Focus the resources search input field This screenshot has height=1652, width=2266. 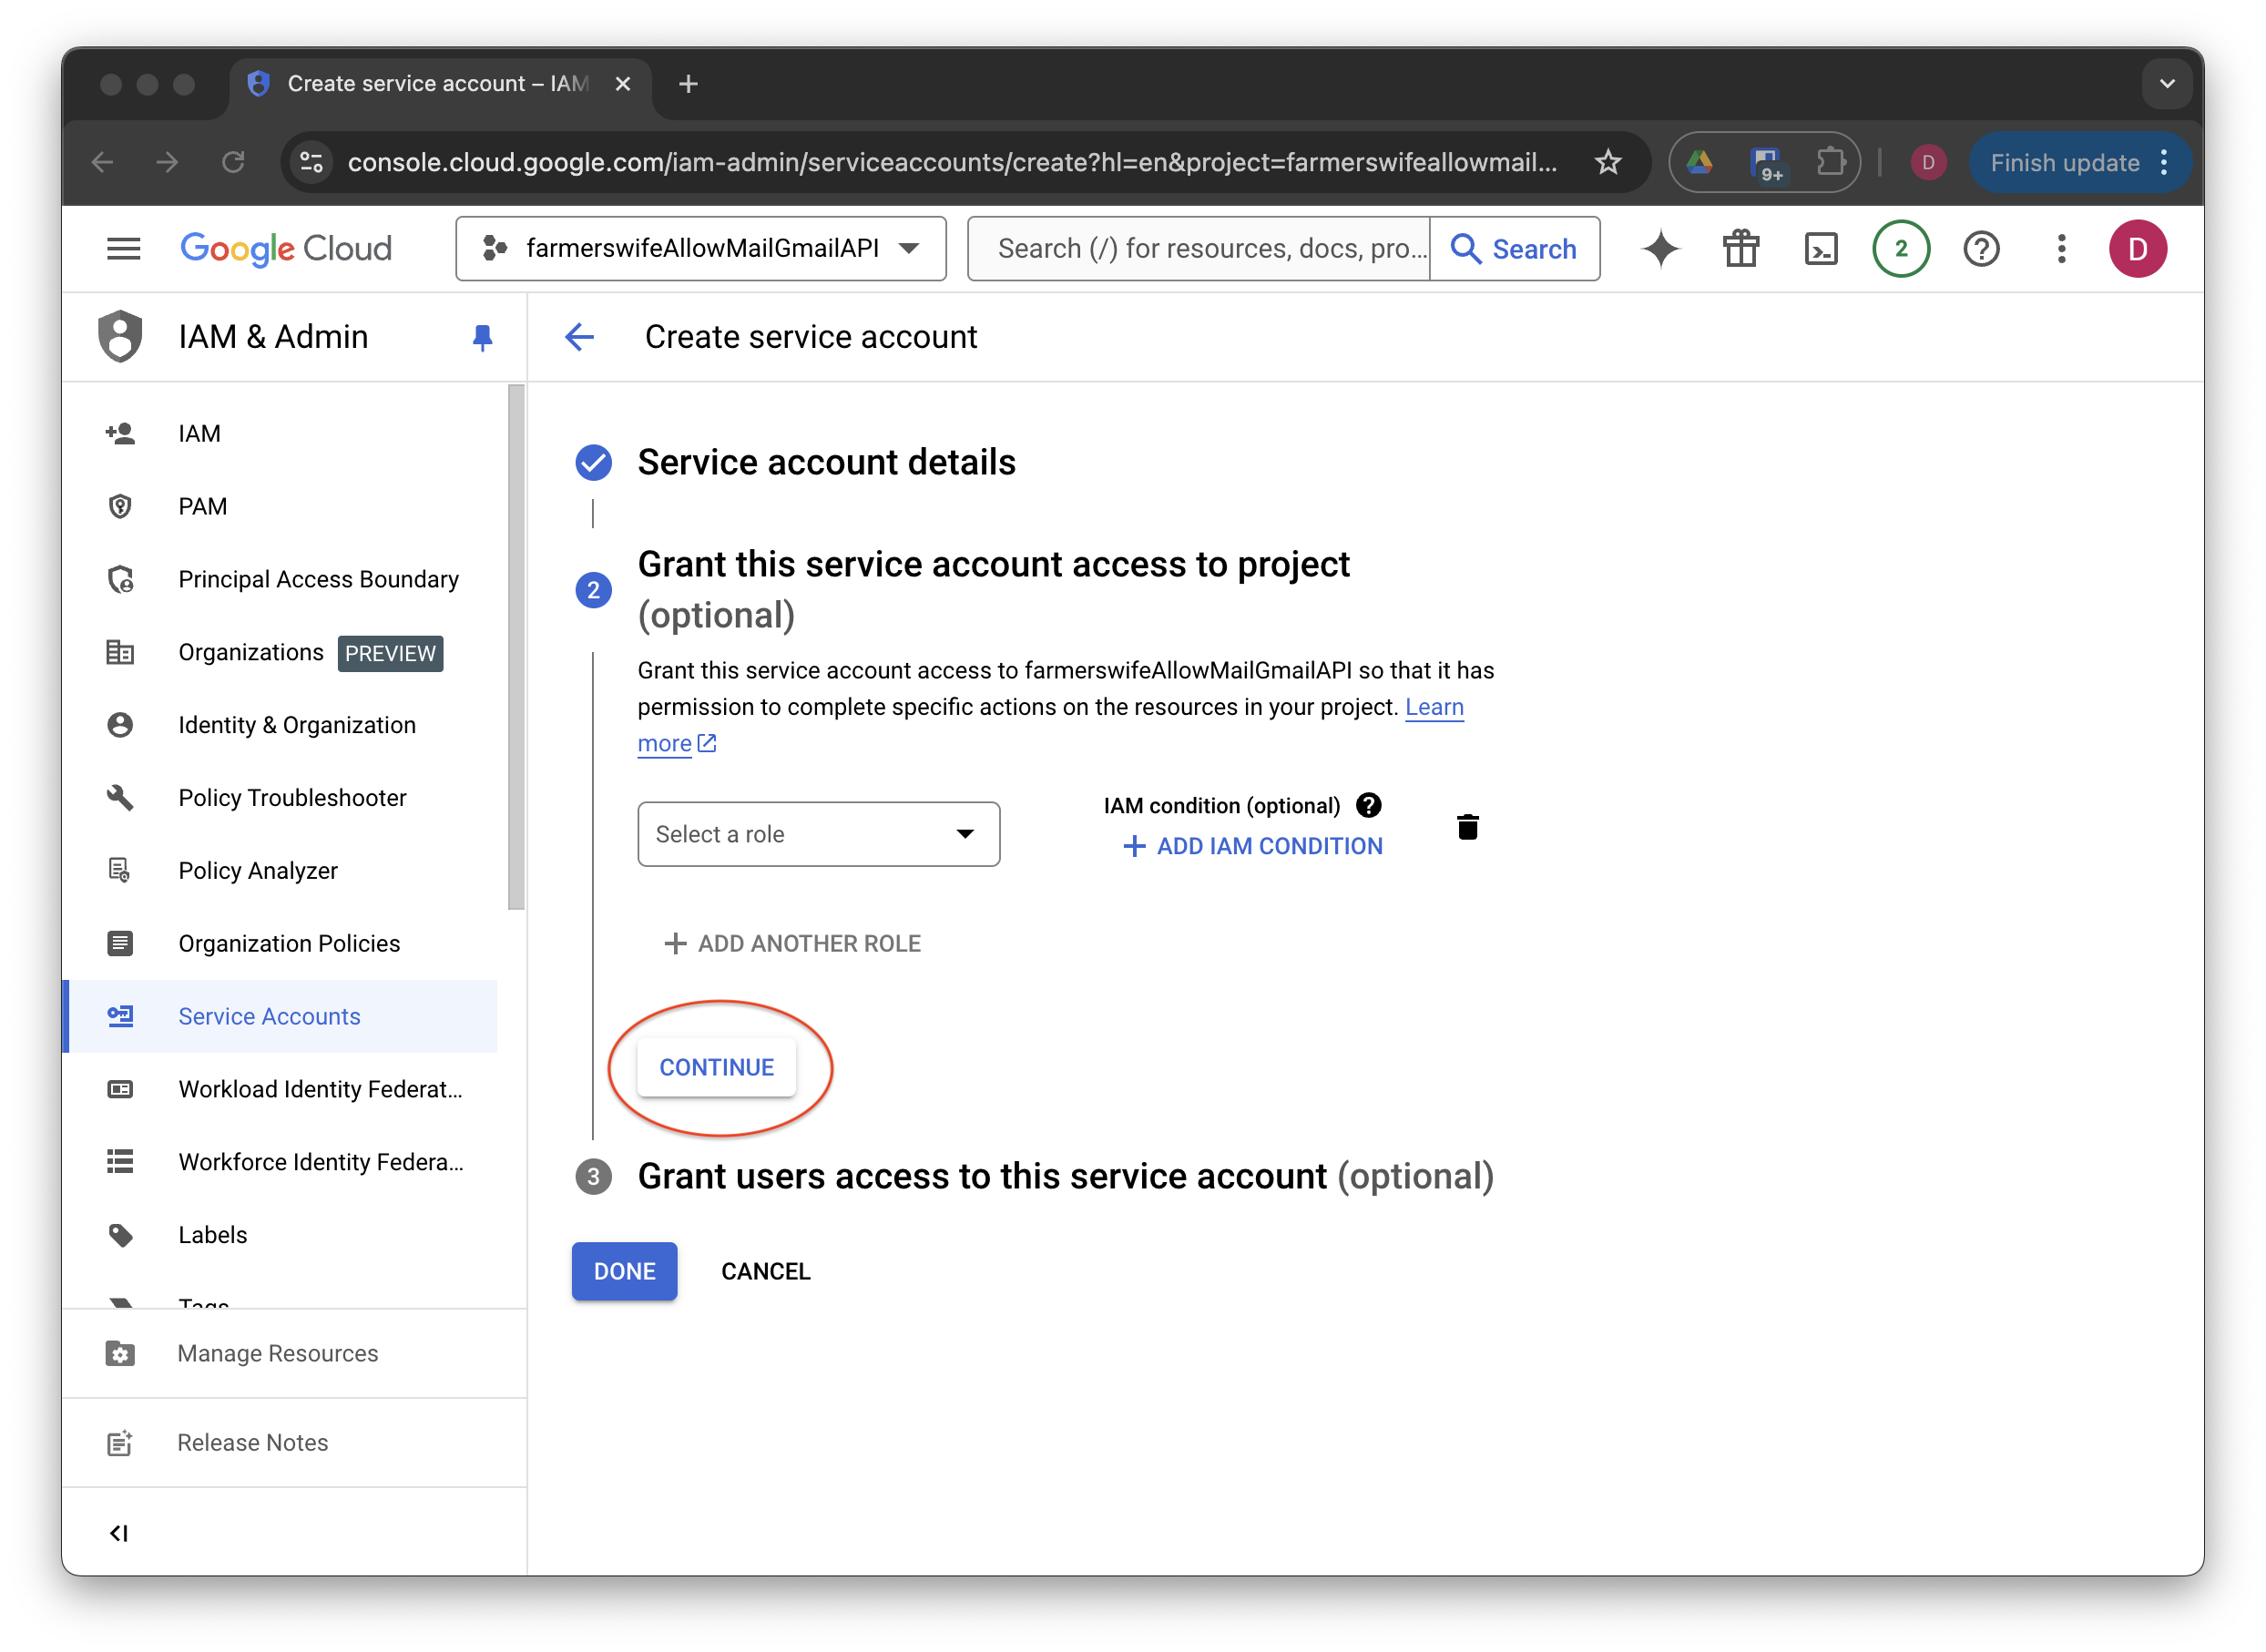point(1200,249)
